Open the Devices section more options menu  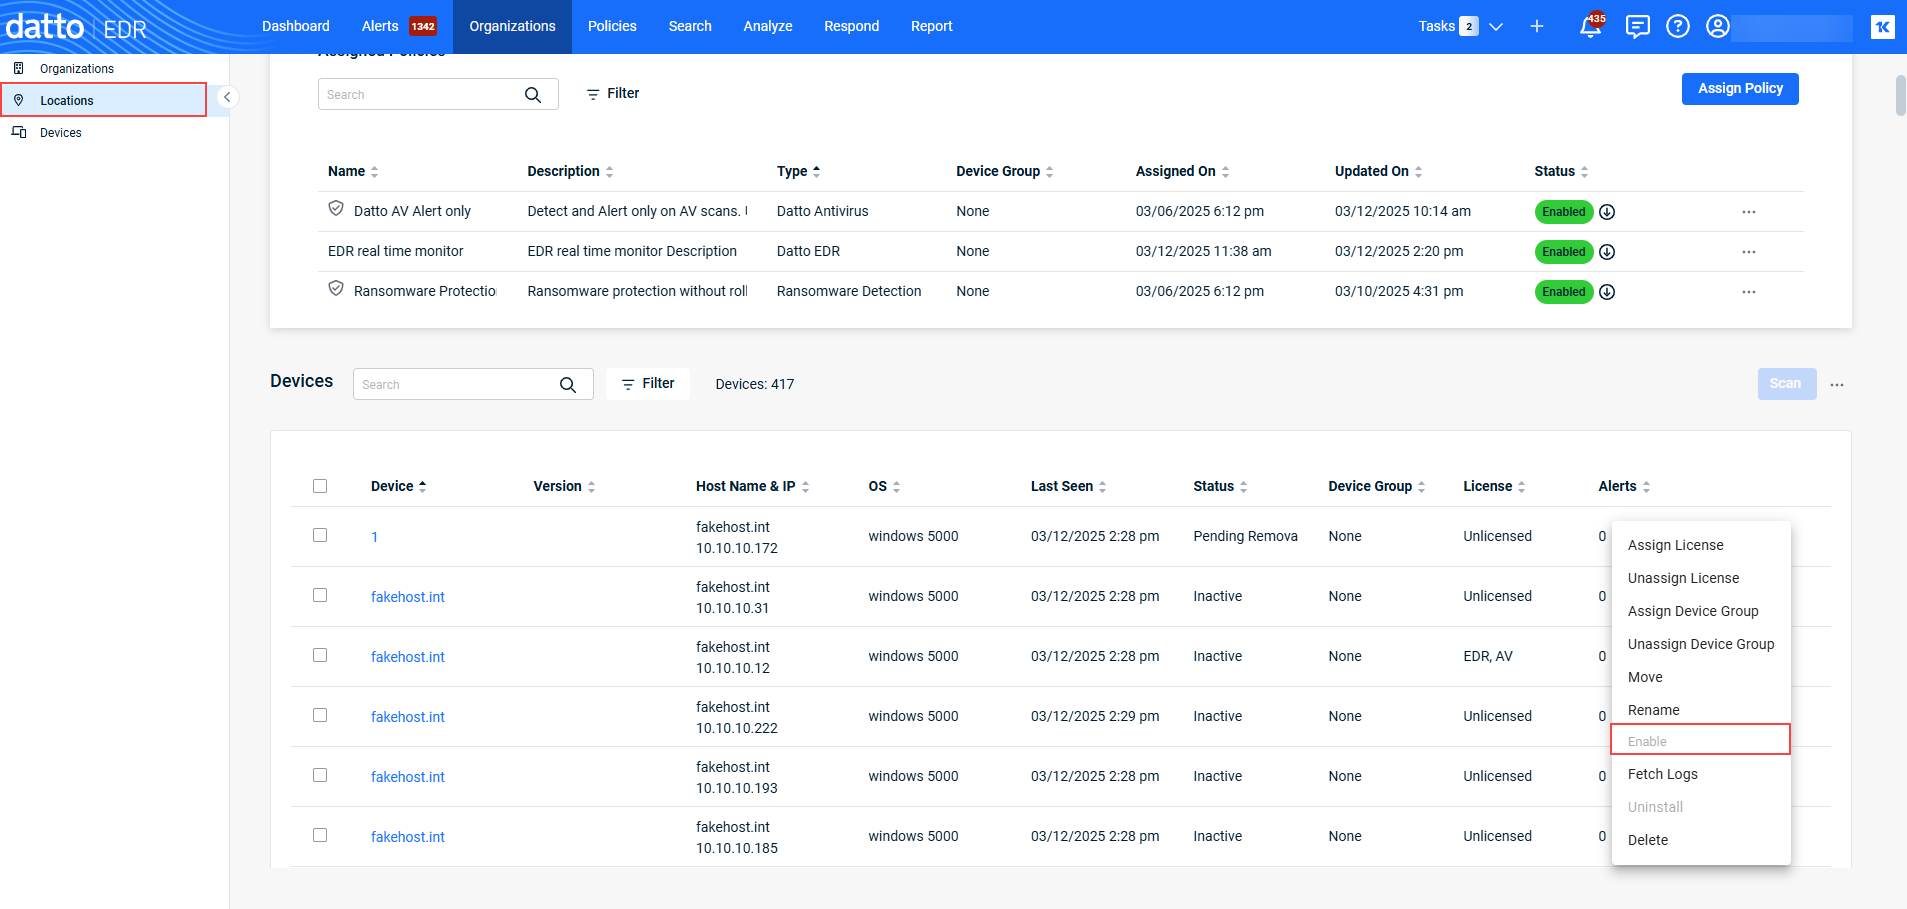(x=1837, y=385)
